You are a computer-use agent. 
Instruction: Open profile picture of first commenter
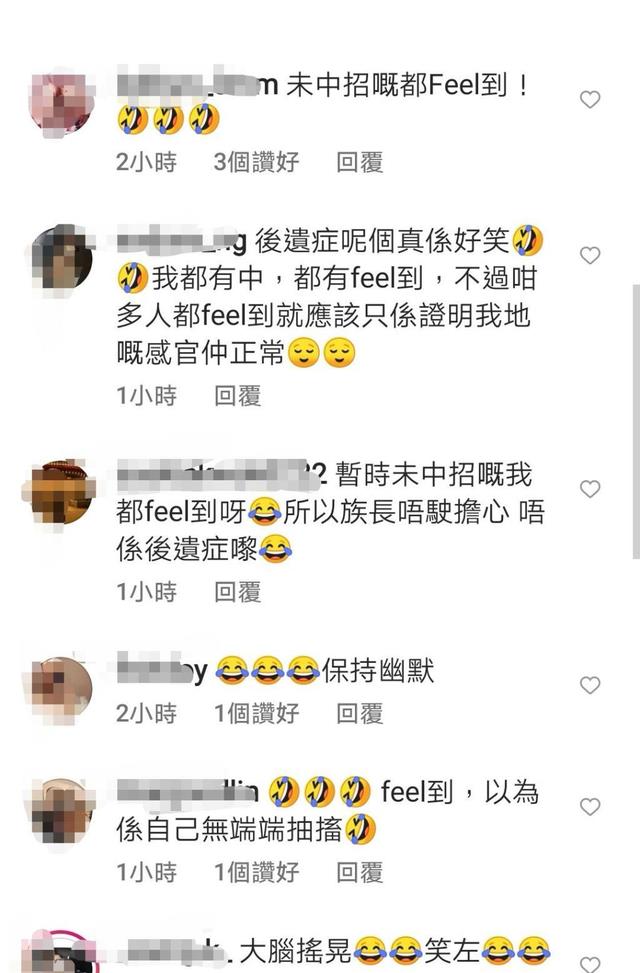tap(62, 102)
